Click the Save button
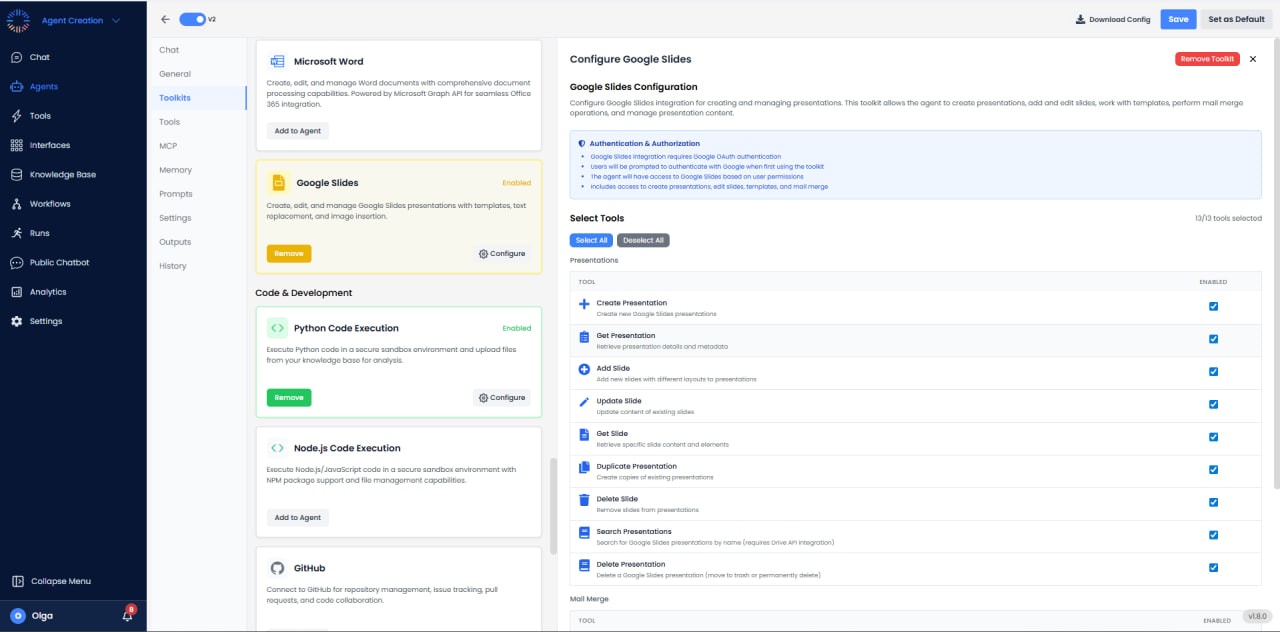The height and width of the screenshot is (632, 1280). (x=1178, y=19)
